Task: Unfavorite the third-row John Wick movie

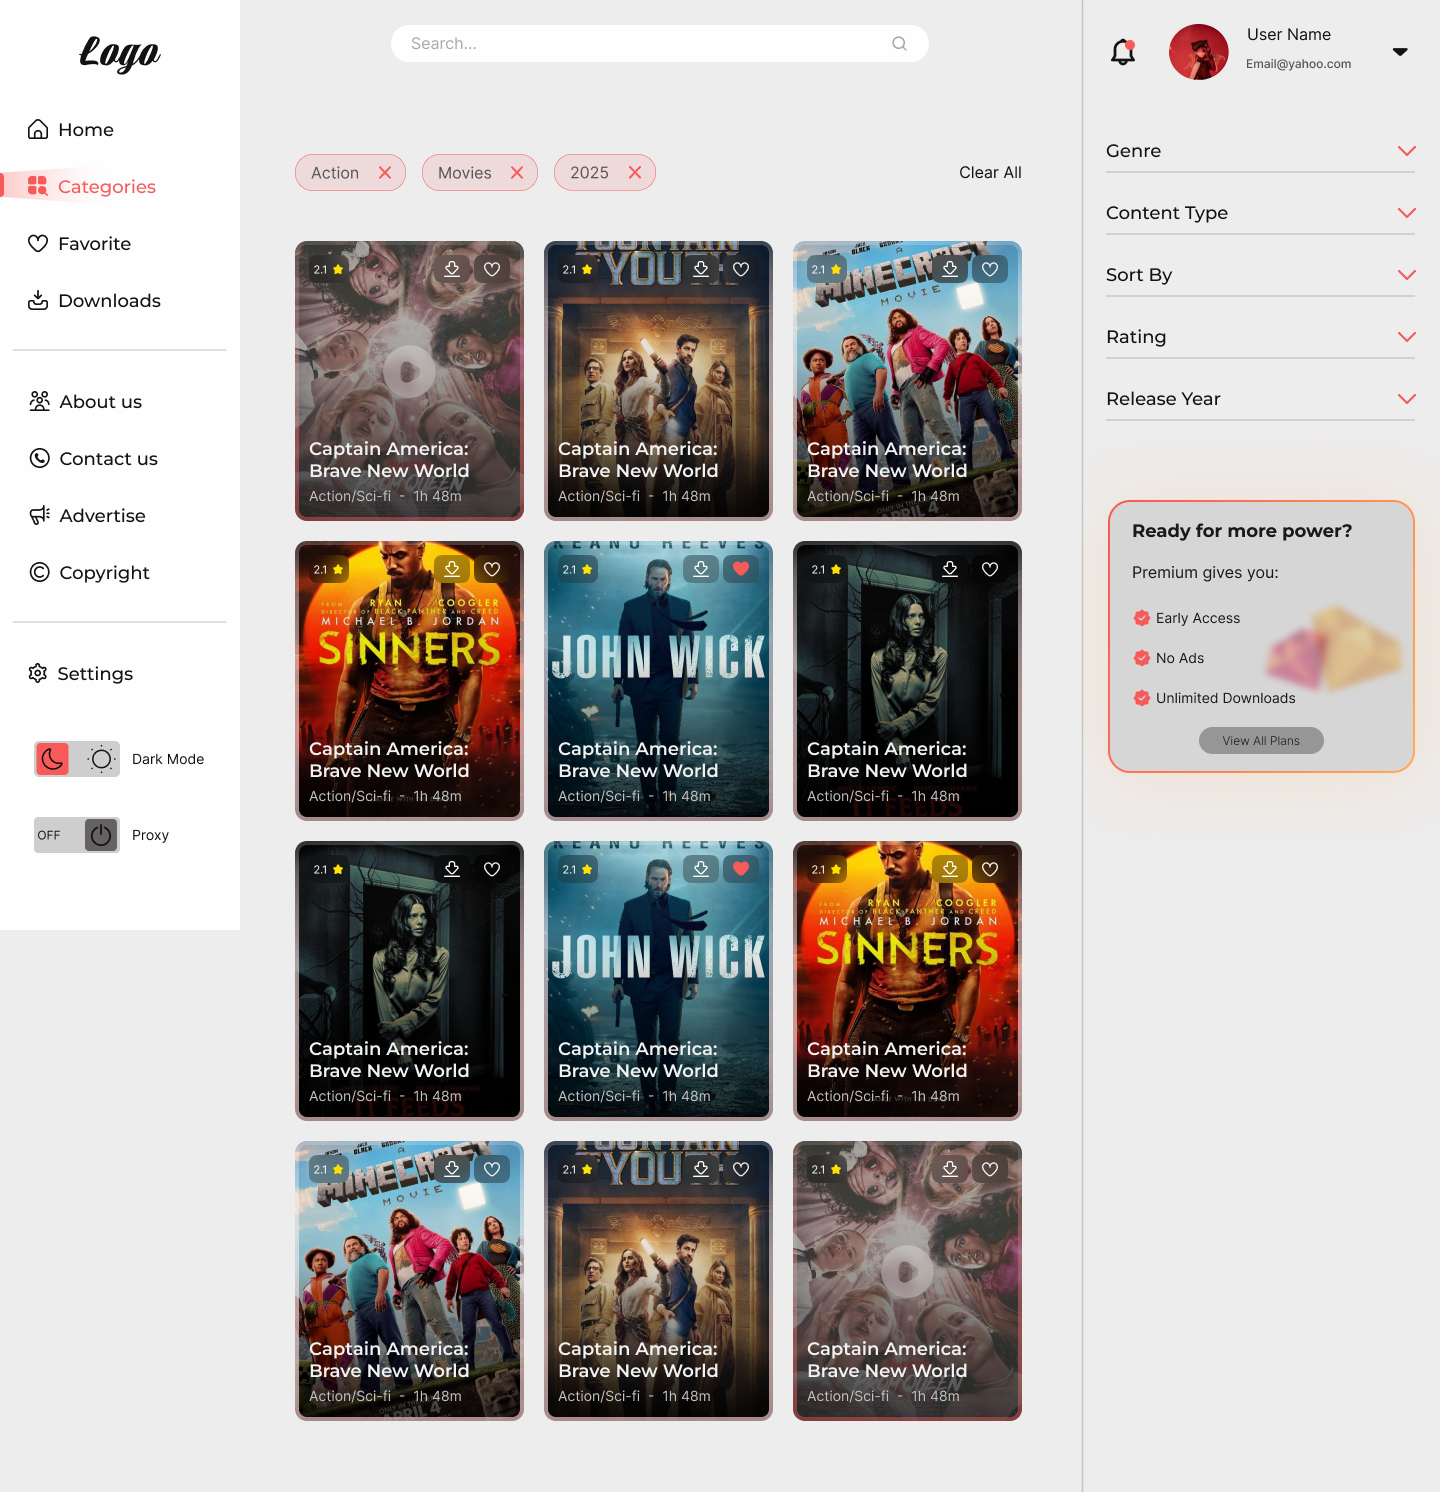Action: point(741,869)
